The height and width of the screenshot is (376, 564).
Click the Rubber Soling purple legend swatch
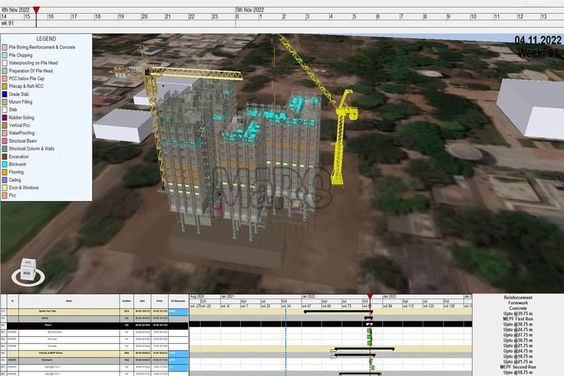click(5, 117)
